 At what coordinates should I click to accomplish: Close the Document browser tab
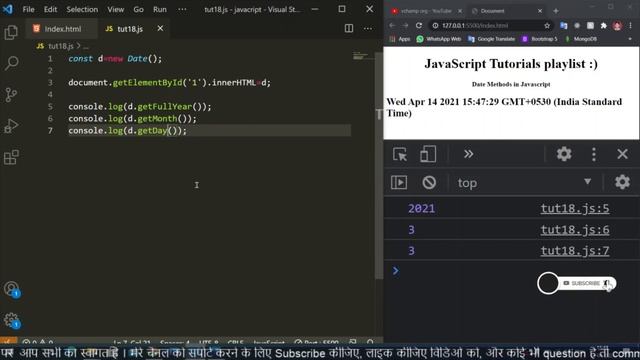click(x=540, y=11)
